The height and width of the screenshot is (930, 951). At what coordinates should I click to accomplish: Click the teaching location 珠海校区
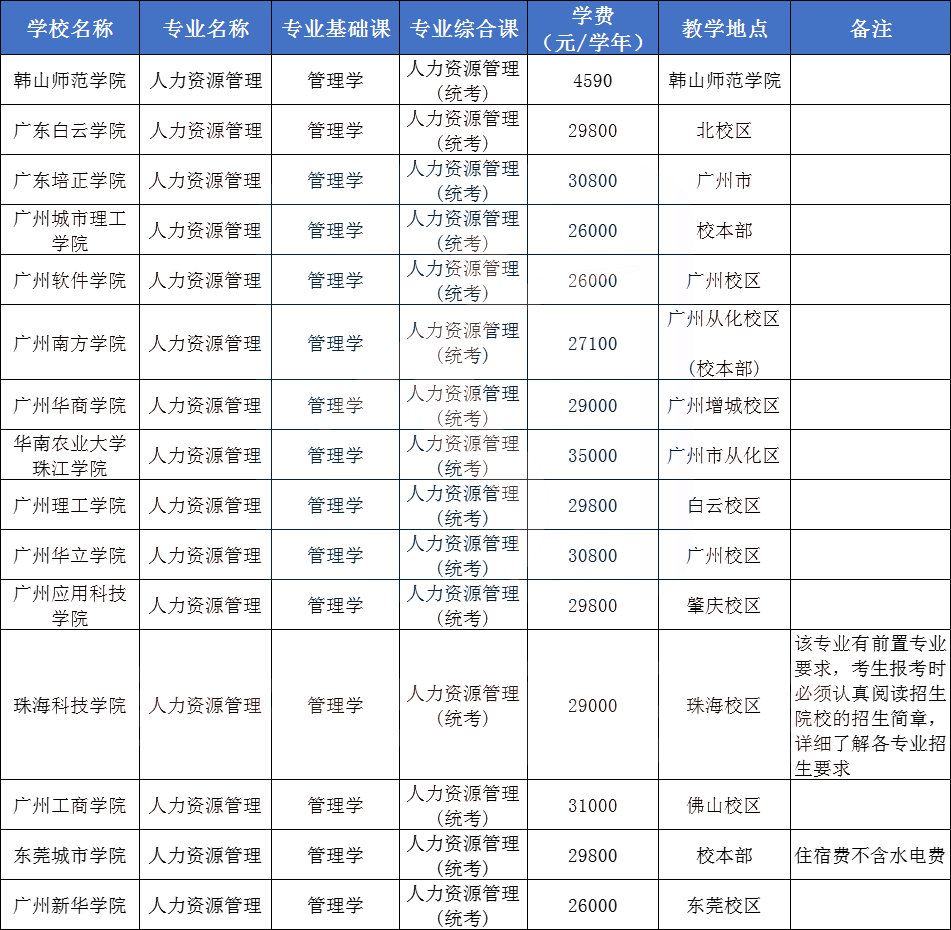click(x=724, y=706)
